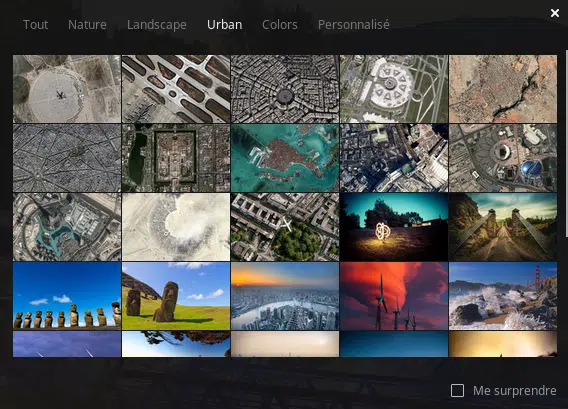Select the Landscape tab
This screenshot has height=409, width=568.
coord(157,25)
